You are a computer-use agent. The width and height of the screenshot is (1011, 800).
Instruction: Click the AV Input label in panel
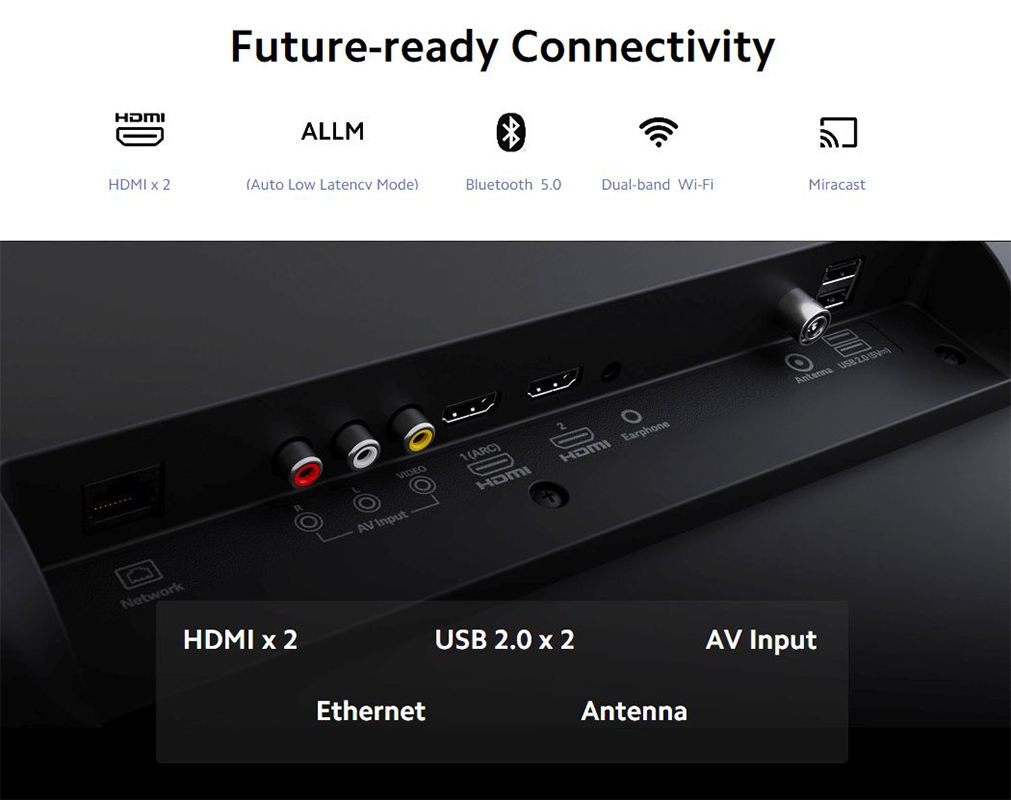761,640
